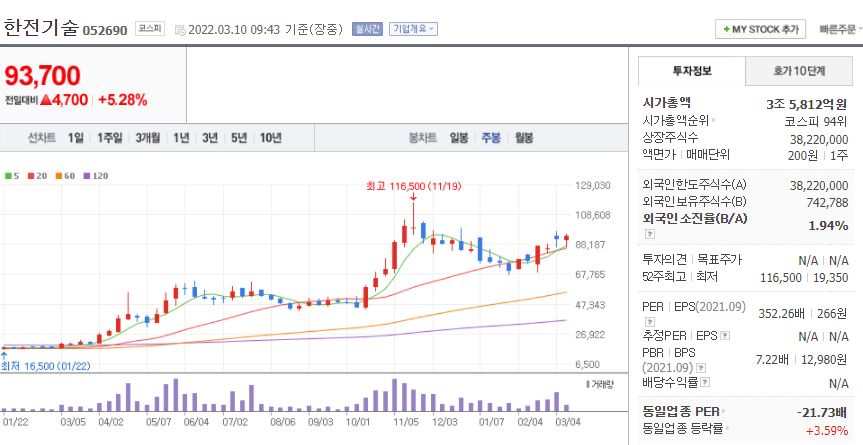863x445 pixels.
Task: Expand the 시가총액순위 arrow link
Action: click(x=714, y=120)
